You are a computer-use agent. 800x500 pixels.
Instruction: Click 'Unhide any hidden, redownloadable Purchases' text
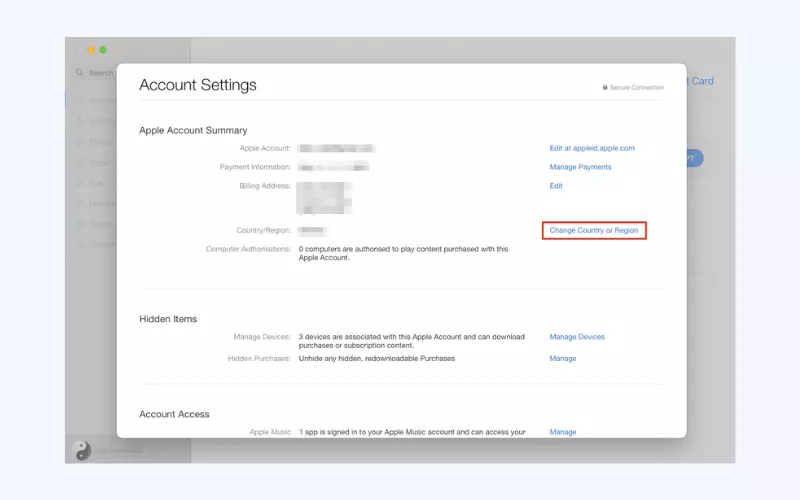(377, 359)
